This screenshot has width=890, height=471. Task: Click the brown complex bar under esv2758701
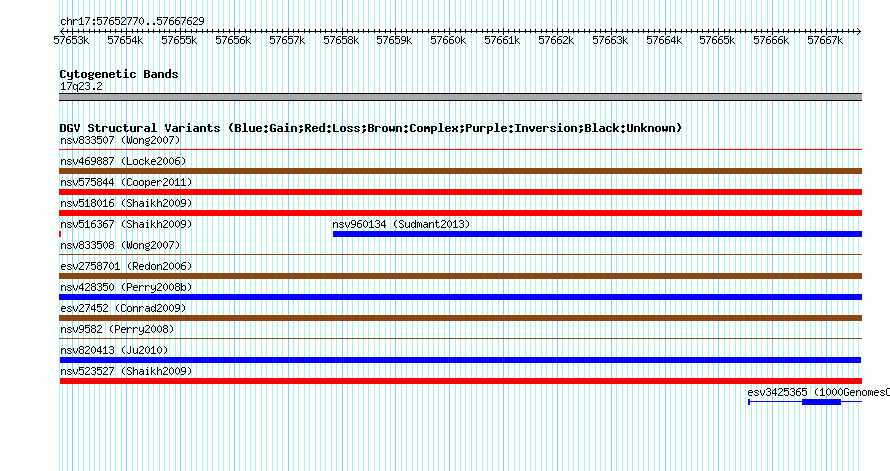[460, 276]
